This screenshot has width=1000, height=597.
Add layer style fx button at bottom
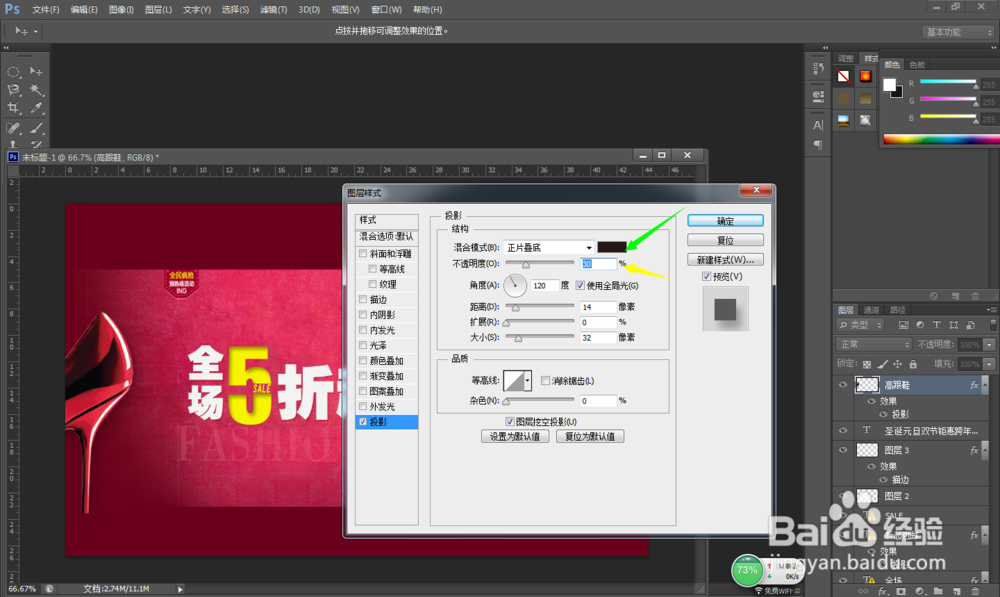pos(882,591)
